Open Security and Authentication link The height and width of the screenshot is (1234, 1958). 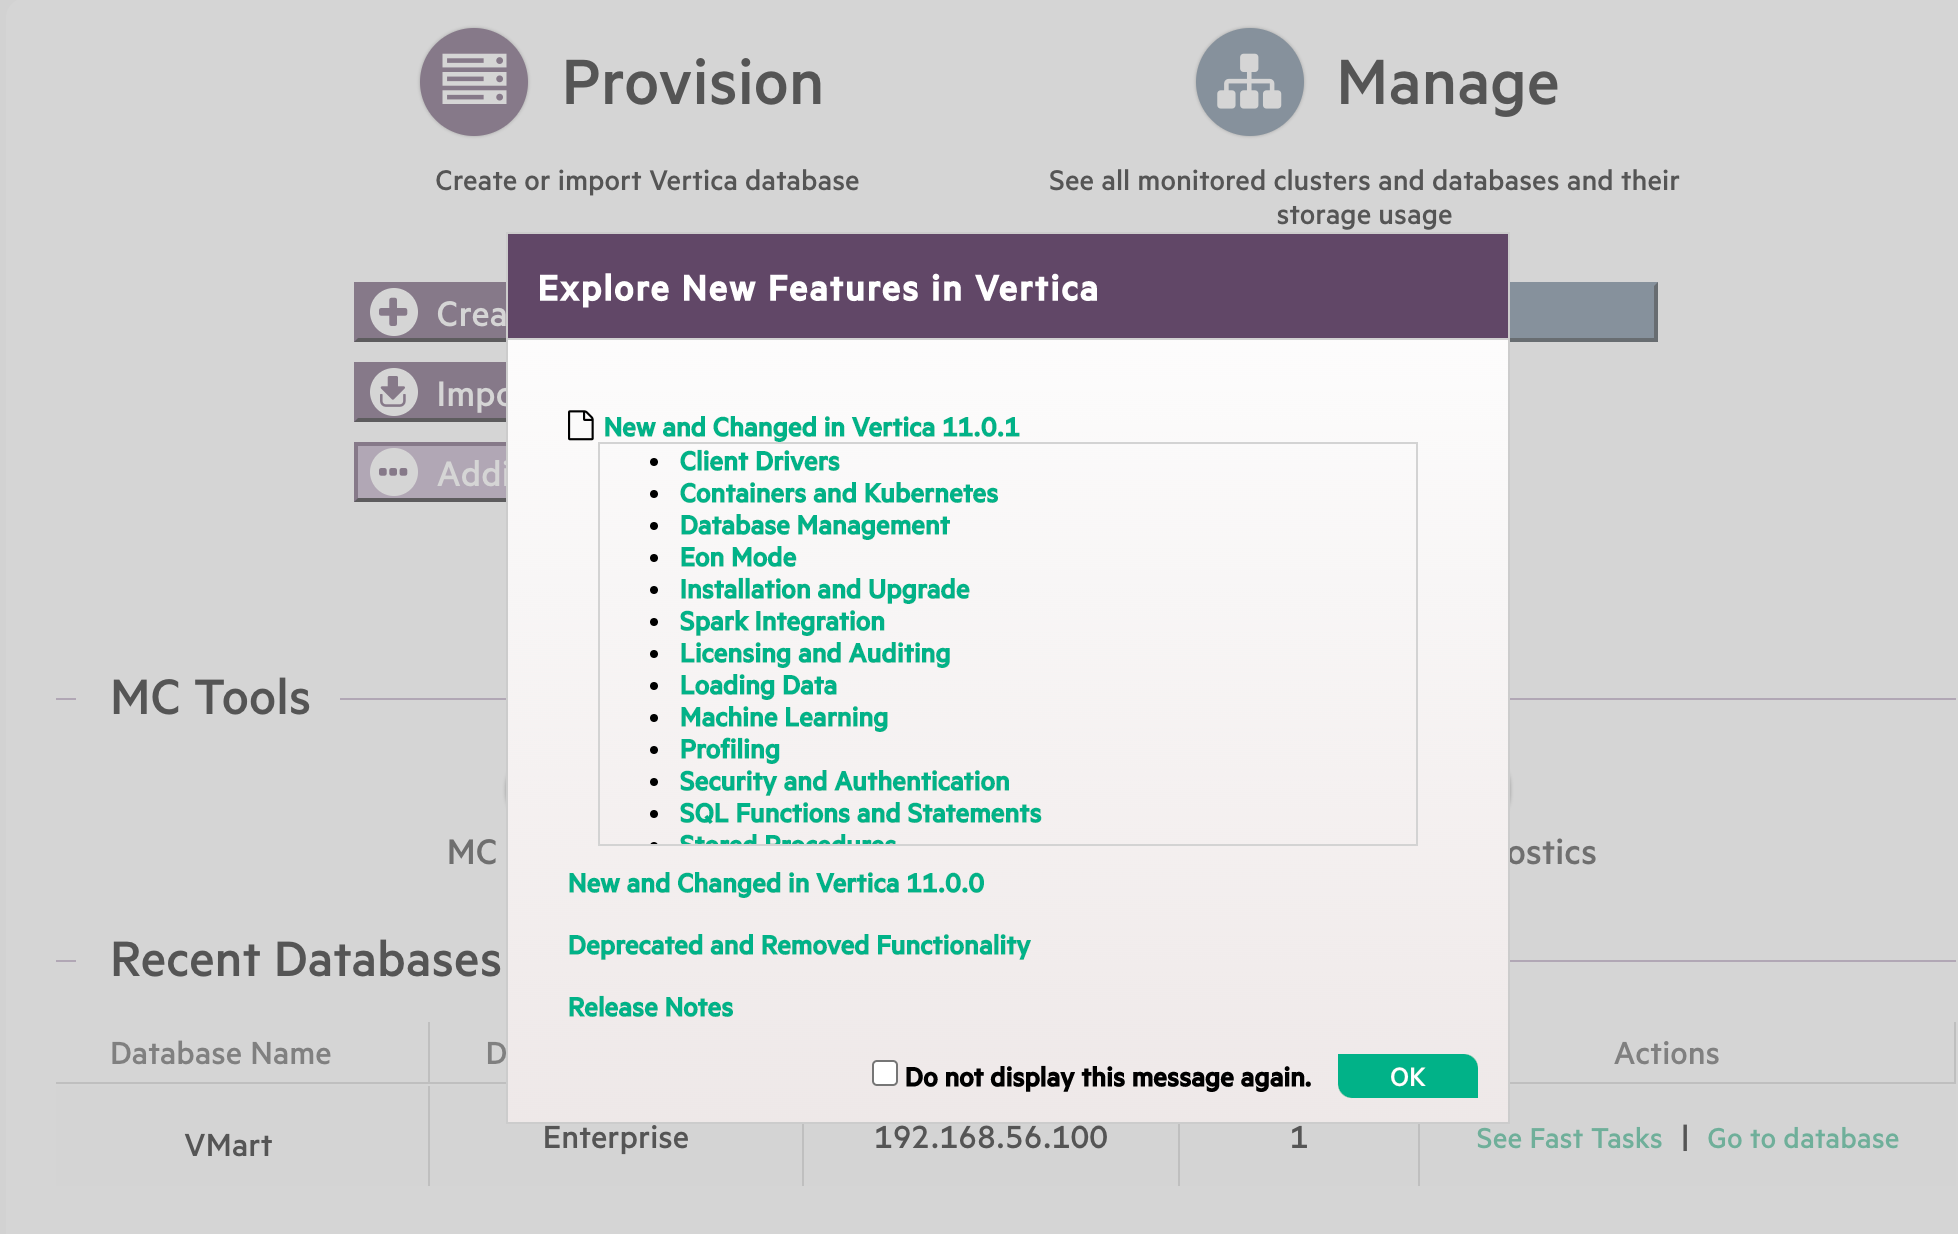point(844,781)
